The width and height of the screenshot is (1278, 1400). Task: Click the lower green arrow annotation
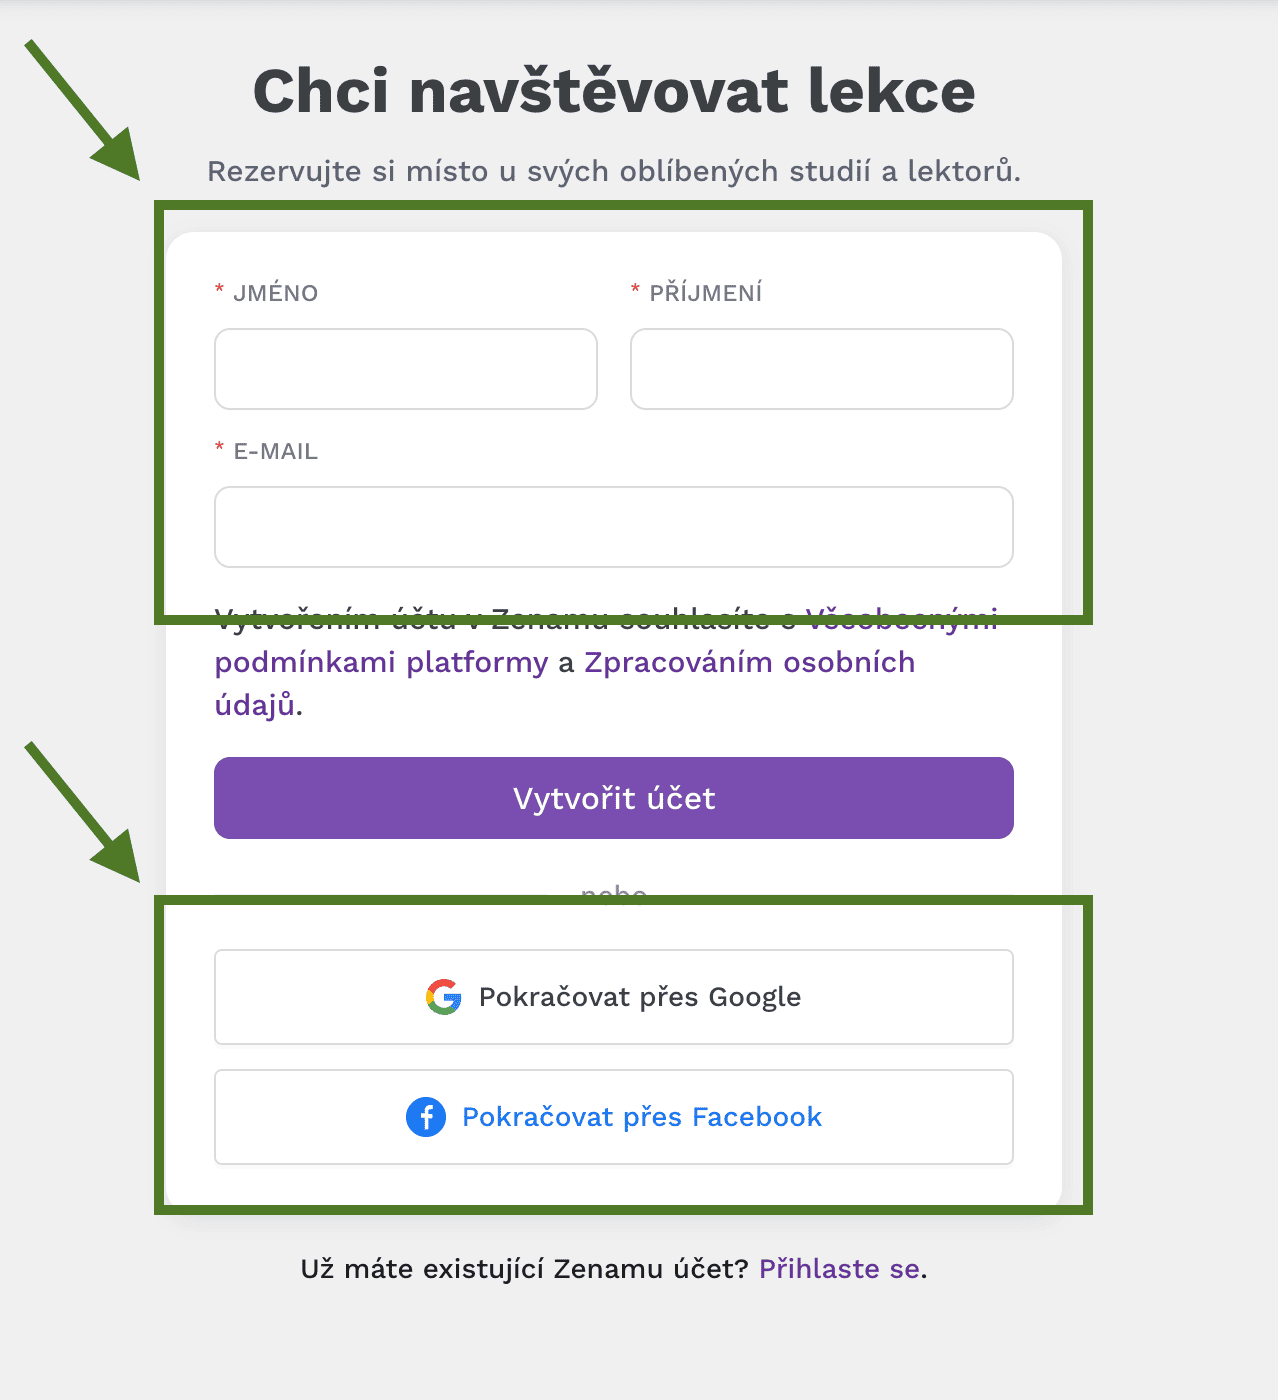tap(84, 813)
